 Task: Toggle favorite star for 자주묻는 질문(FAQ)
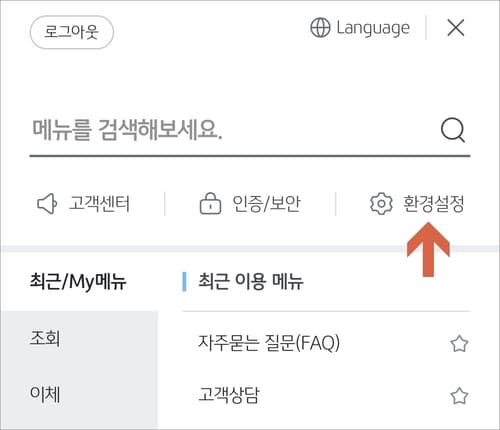[x=459, y=344]
